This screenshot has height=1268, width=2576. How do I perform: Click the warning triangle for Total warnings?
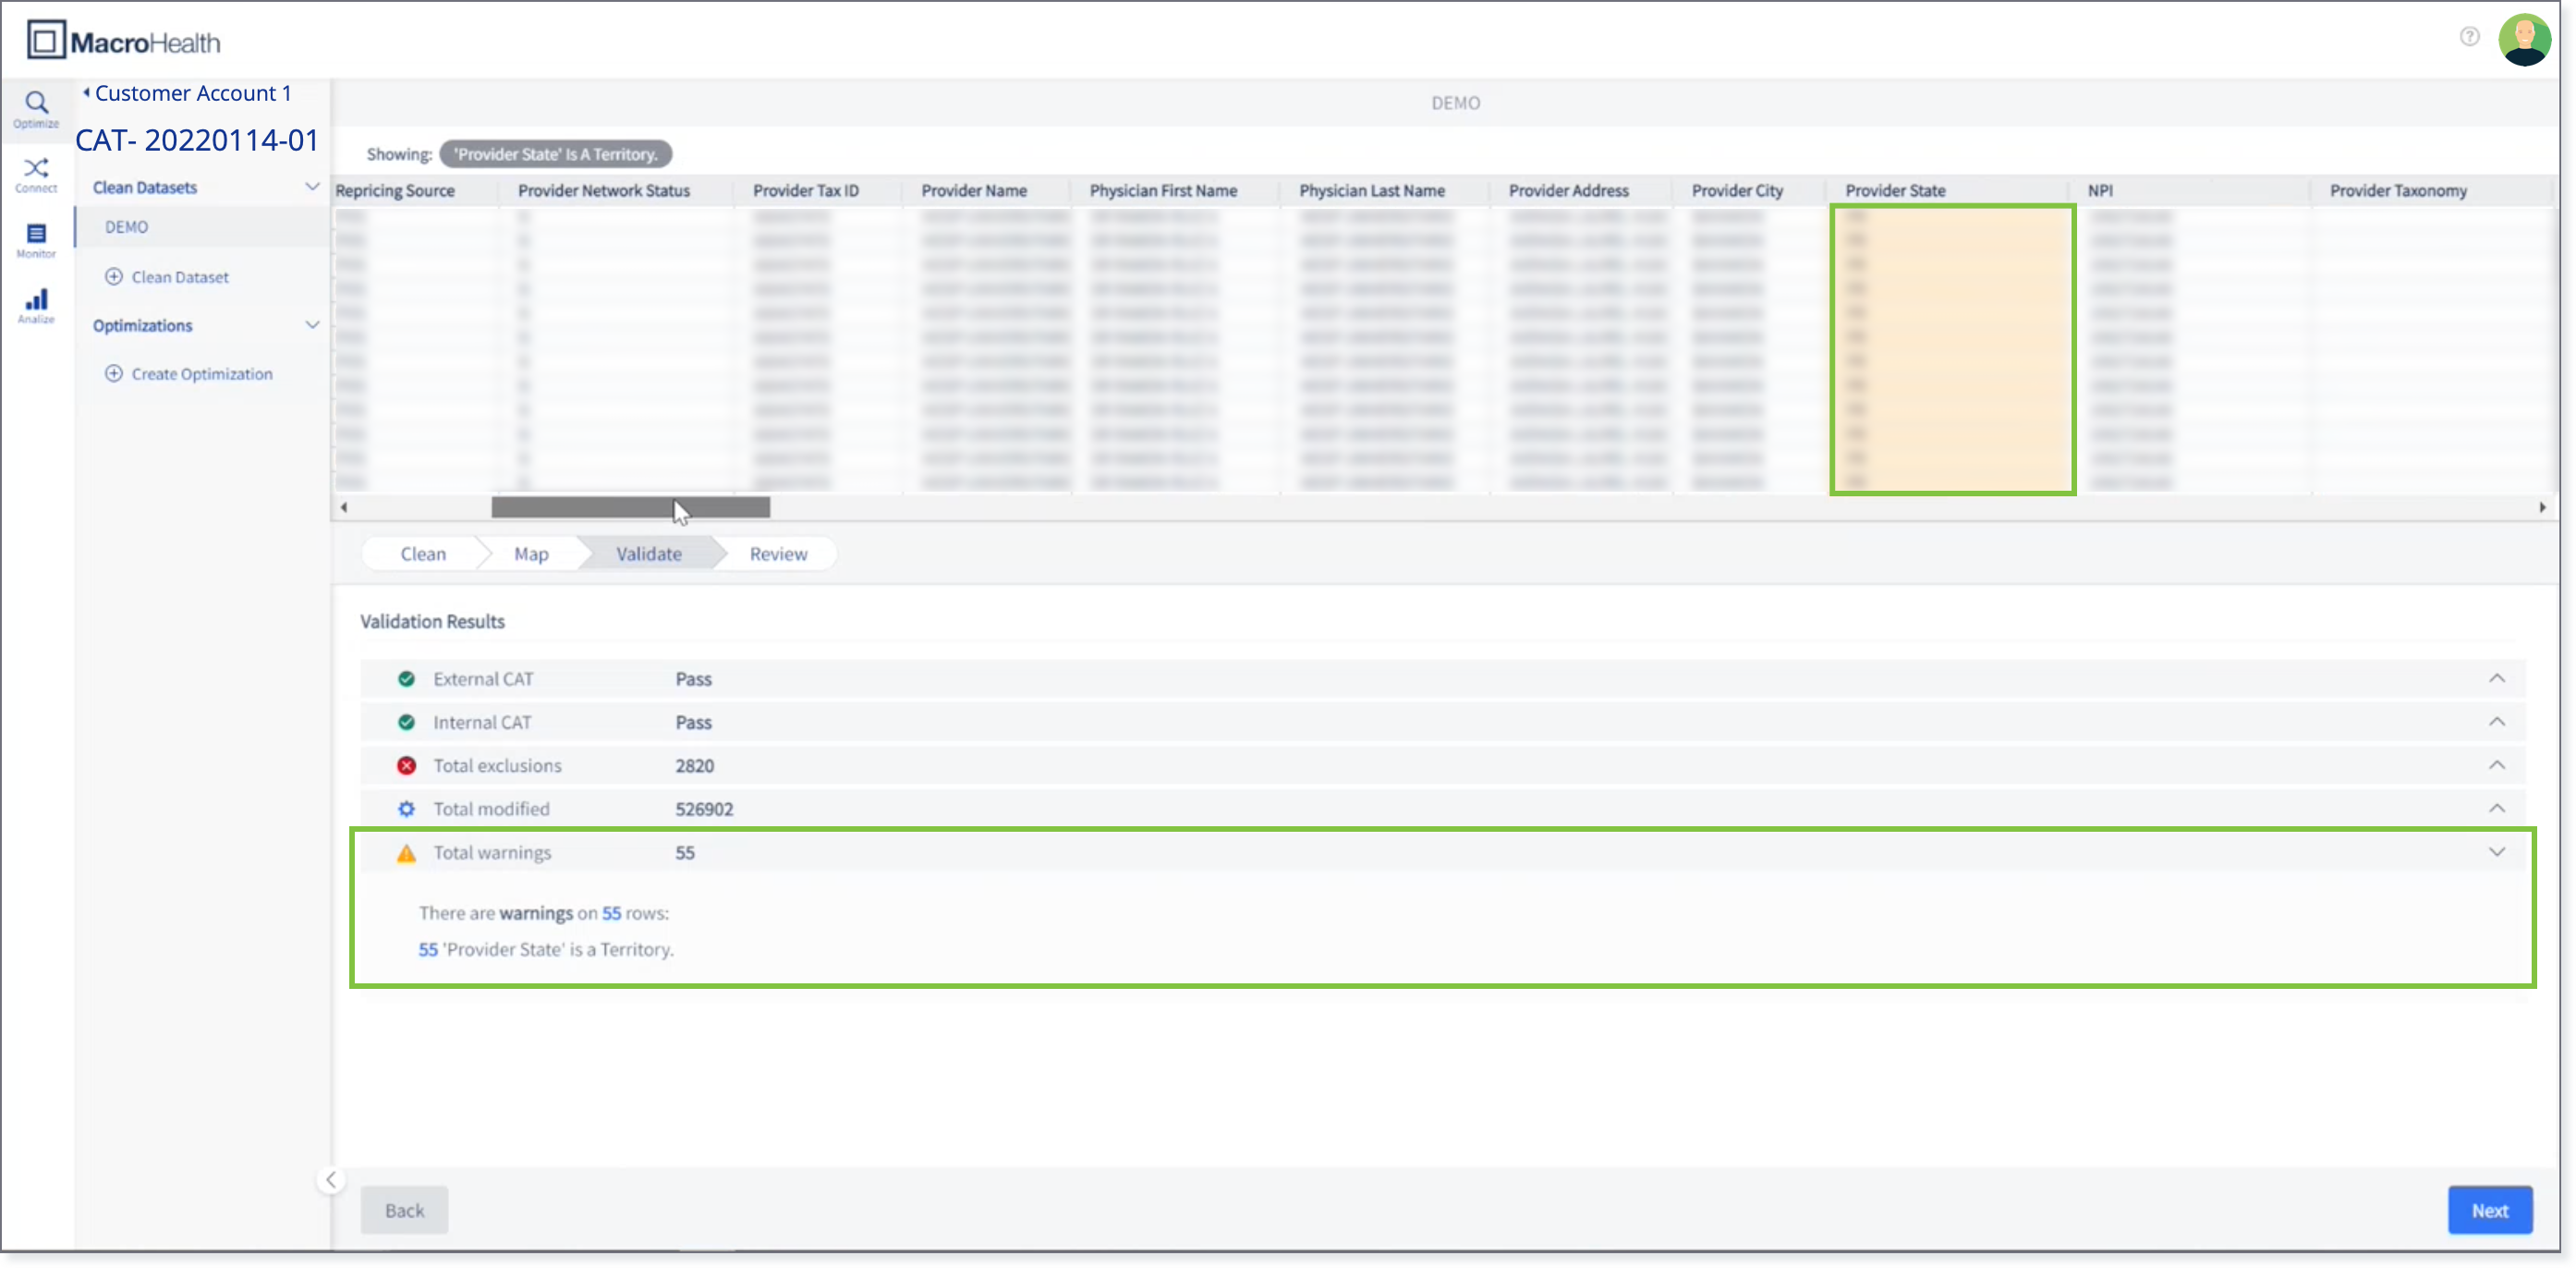pyautogui.click(x=406, y=853)
